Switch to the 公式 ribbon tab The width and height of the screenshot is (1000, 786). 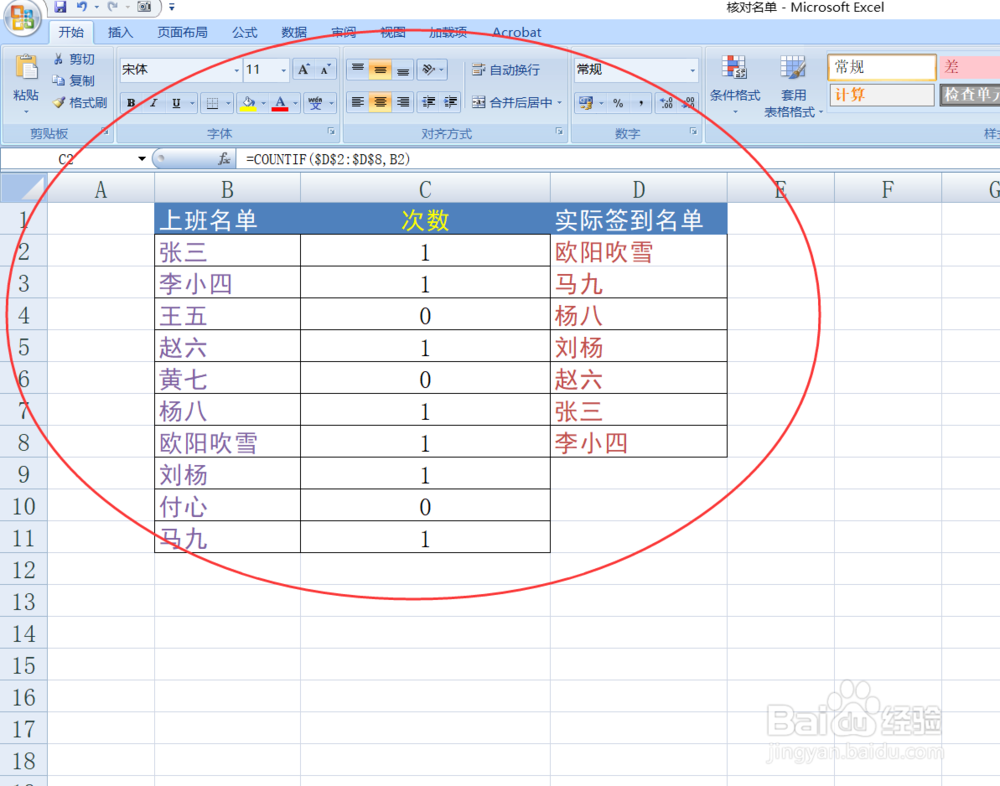click(x=244, y=31)
